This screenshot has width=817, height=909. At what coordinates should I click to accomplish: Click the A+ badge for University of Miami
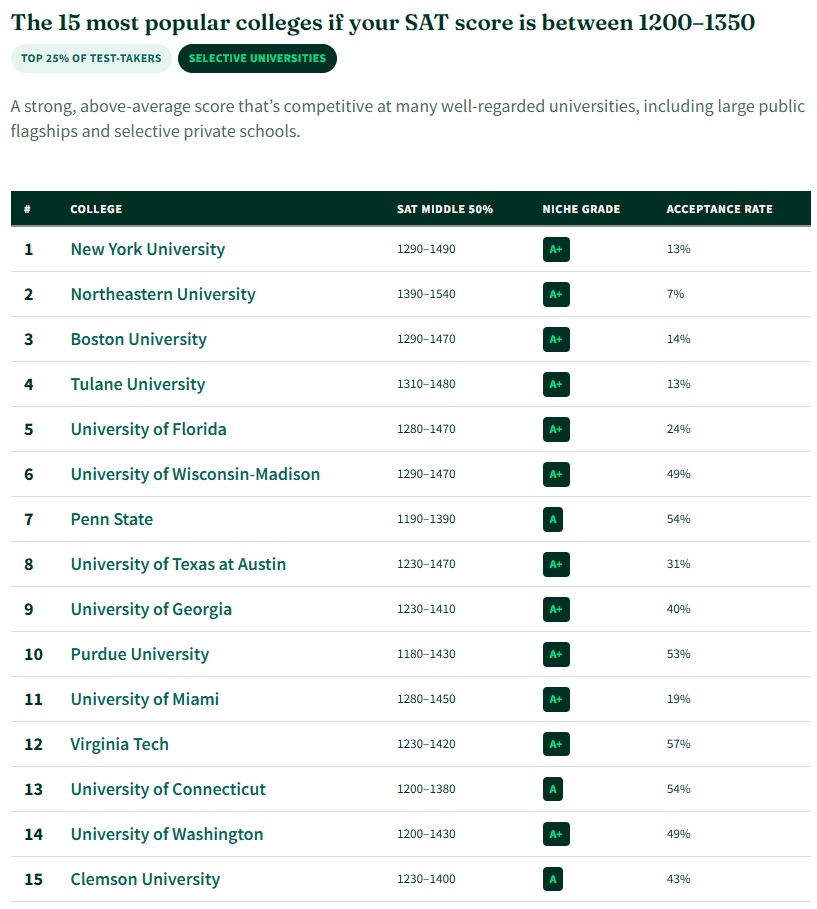[x=556, y=700]
